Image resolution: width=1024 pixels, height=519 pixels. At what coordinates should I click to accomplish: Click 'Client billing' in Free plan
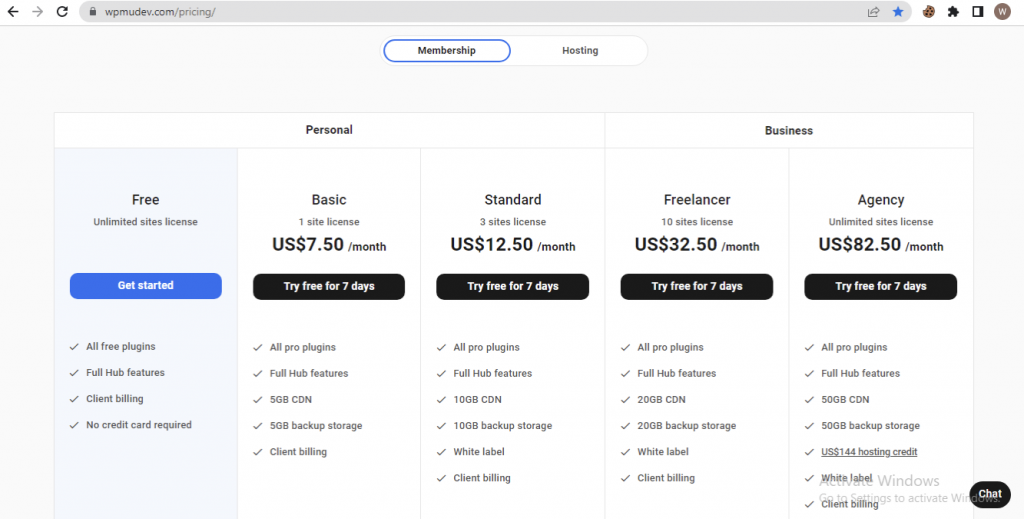click(114, 399)
